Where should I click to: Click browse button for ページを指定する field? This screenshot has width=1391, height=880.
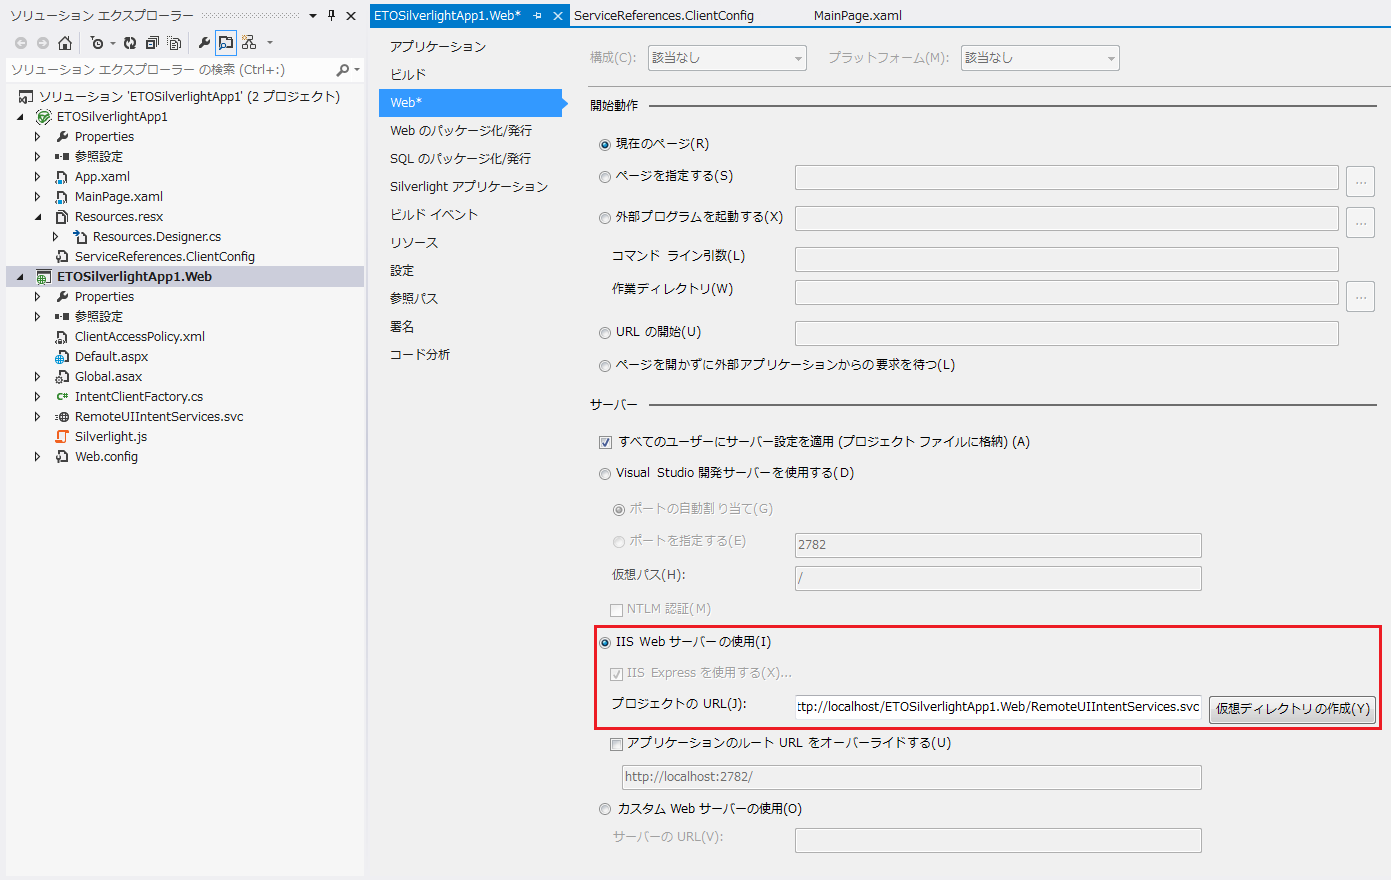1360,181
